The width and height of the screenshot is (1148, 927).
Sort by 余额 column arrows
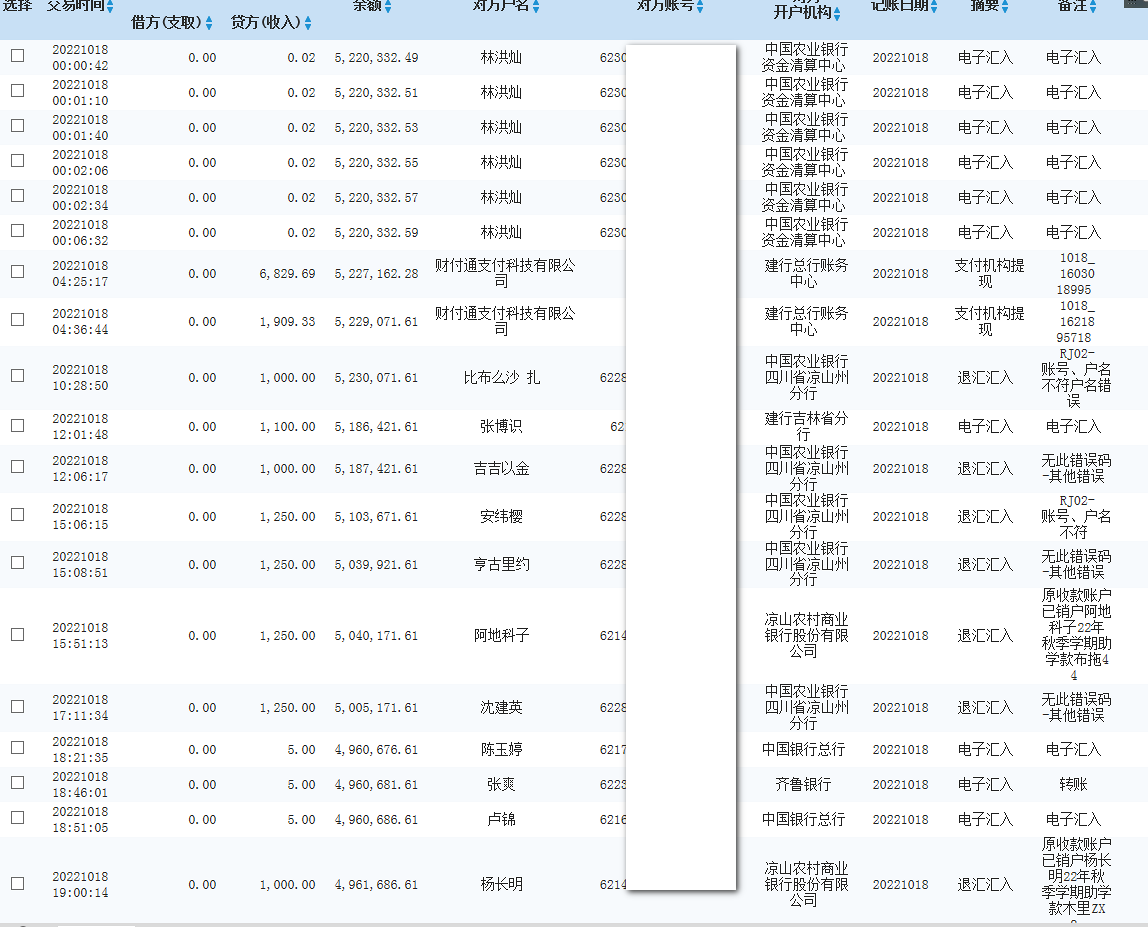coord(388,7)
